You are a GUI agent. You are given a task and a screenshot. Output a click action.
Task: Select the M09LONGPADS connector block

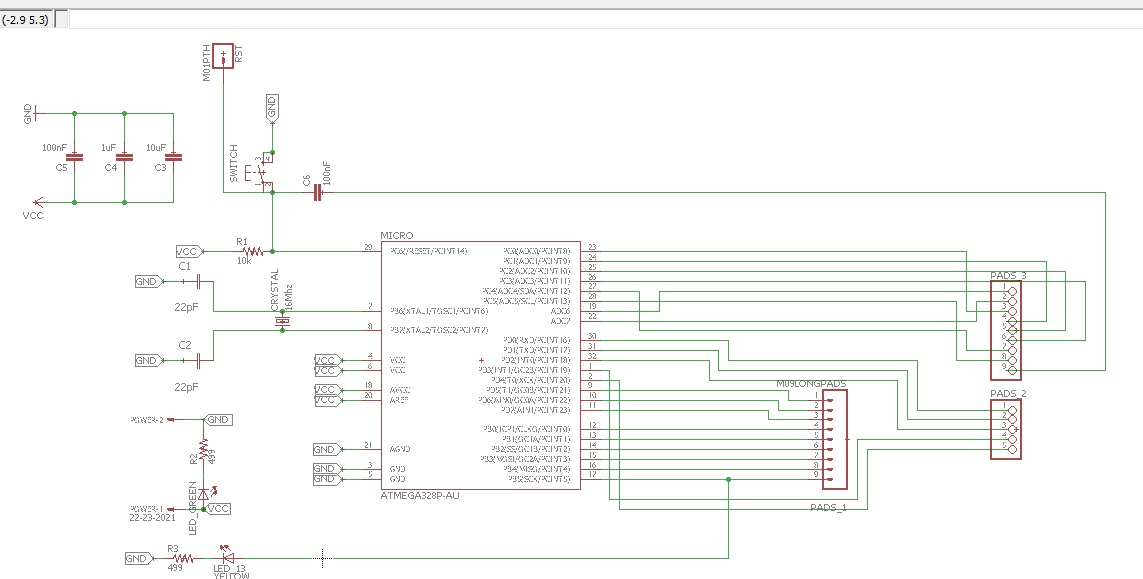click(835, 439)
